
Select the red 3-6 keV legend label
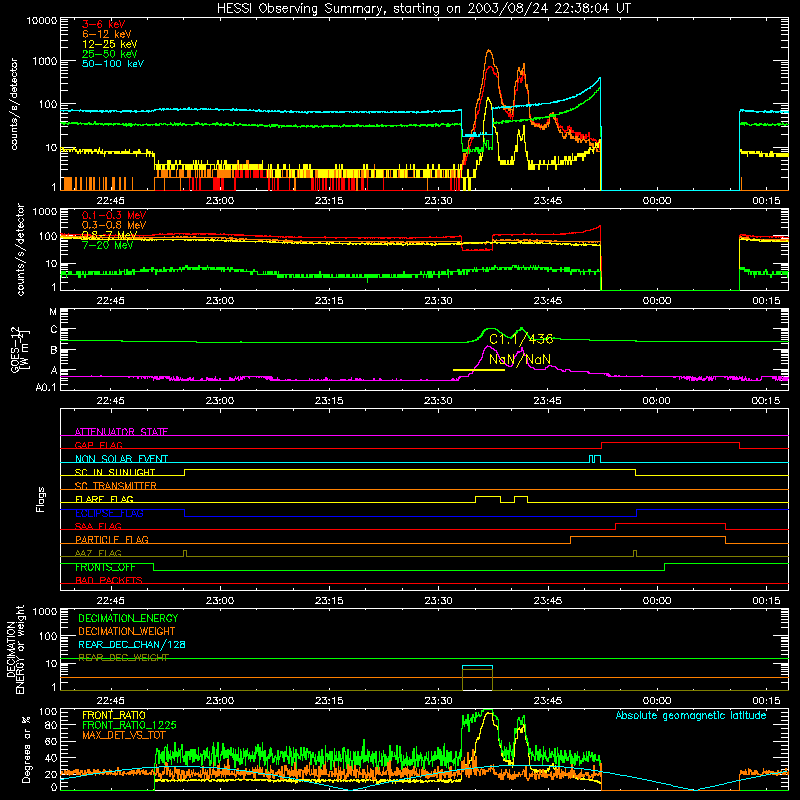(x=104, y=24)
